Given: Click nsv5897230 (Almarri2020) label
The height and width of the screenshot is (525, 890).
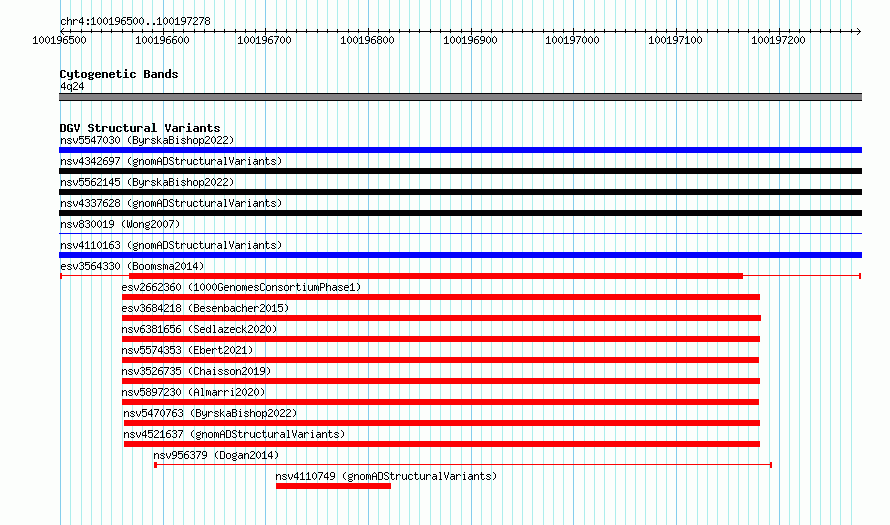Looking at the screenshot, I should [x=193, y=392].
